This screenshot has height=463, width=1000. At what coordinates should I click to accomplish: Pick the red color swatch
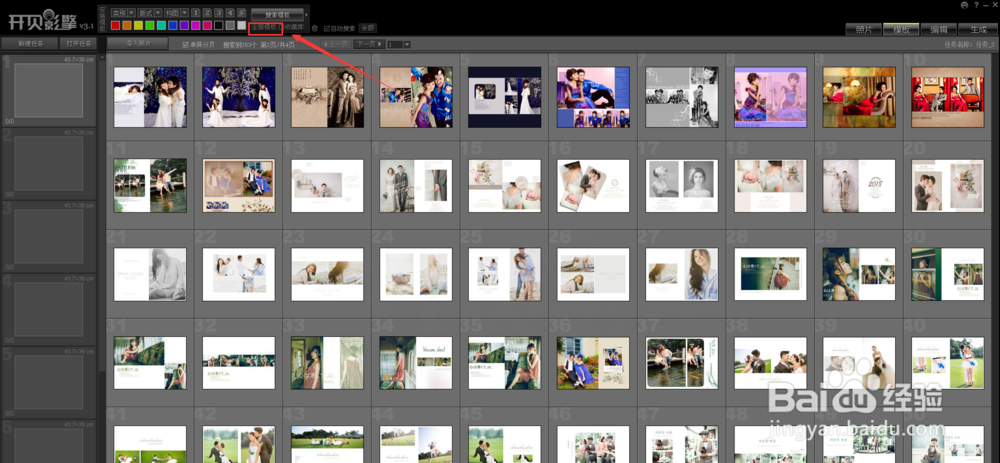(x=115, y=26)
